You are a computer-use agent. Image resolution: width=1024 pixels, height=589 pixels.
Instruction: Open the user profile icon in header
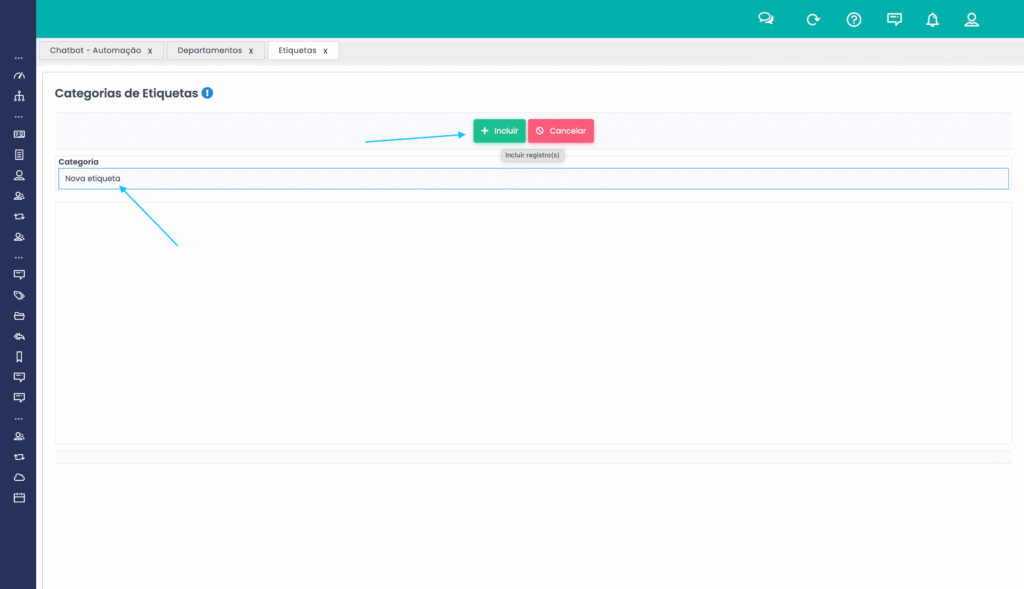point(971,19)
